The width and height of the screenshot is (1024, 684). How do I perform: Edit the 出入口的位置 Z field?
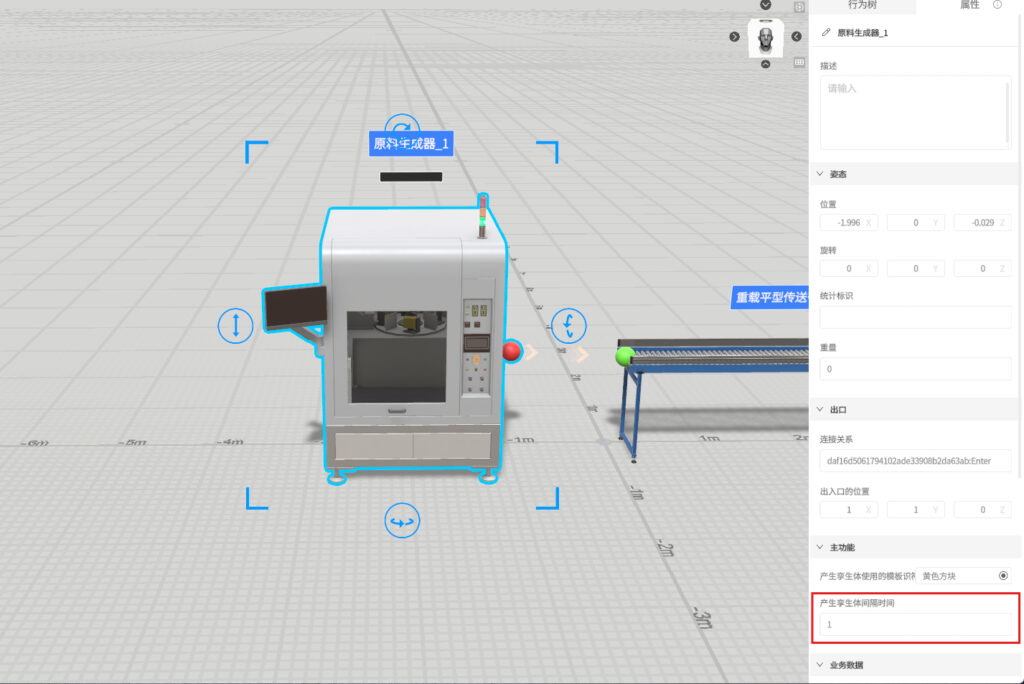click(982, 510)
